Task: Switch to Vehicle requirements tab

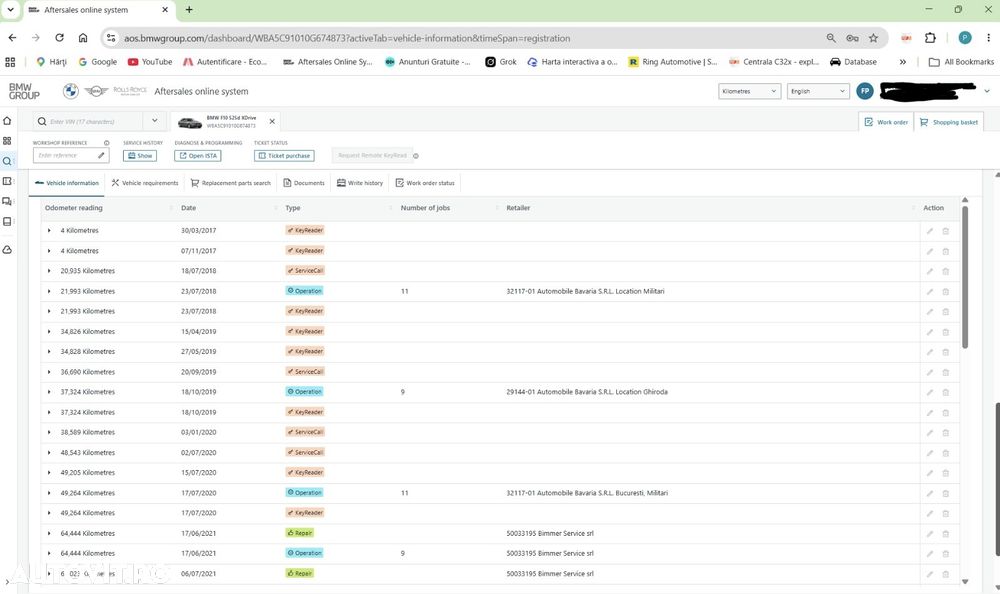Action: pyautogui.click(x=145, y=183)
